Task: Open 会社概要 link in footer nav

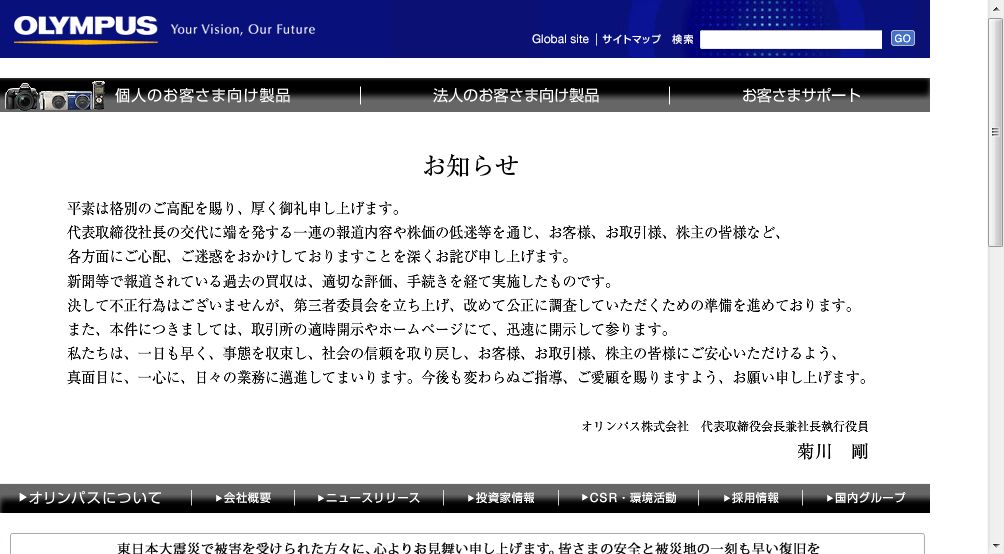Action: 243,498
